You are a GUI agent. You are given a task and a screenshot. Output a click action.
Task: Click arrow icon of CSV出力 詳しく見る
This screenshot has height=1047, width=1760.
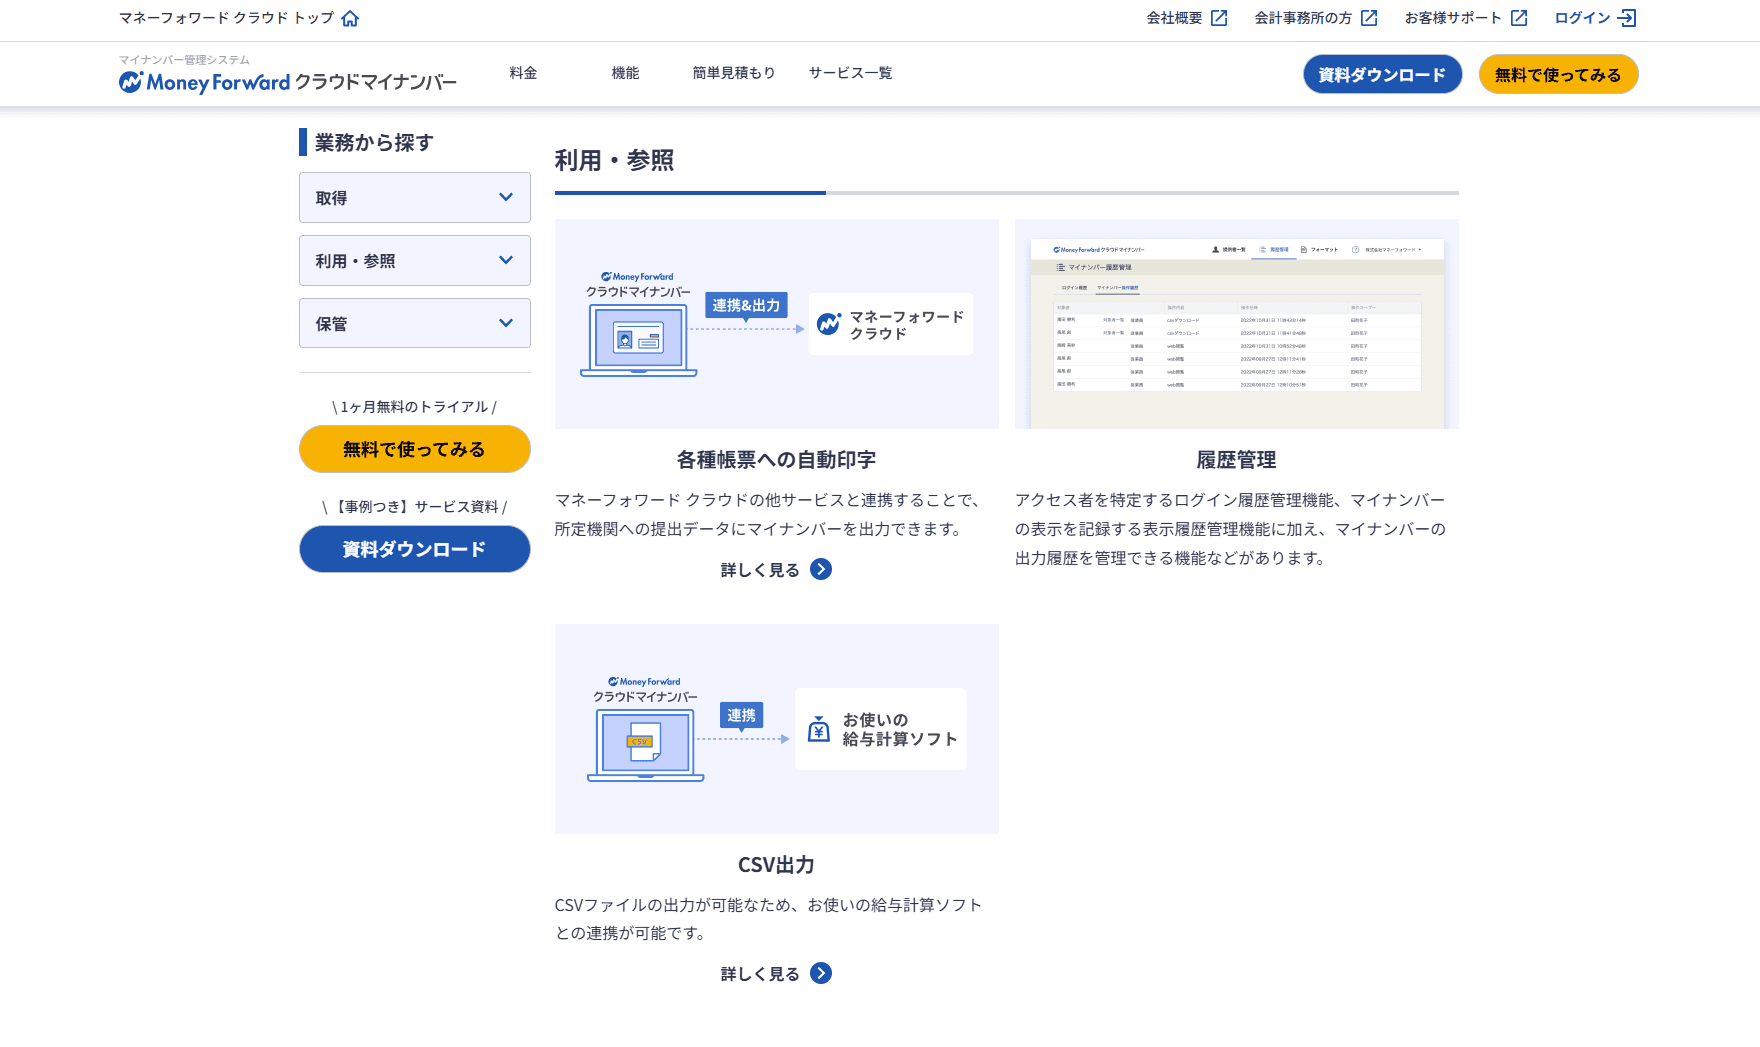[821, 973]
